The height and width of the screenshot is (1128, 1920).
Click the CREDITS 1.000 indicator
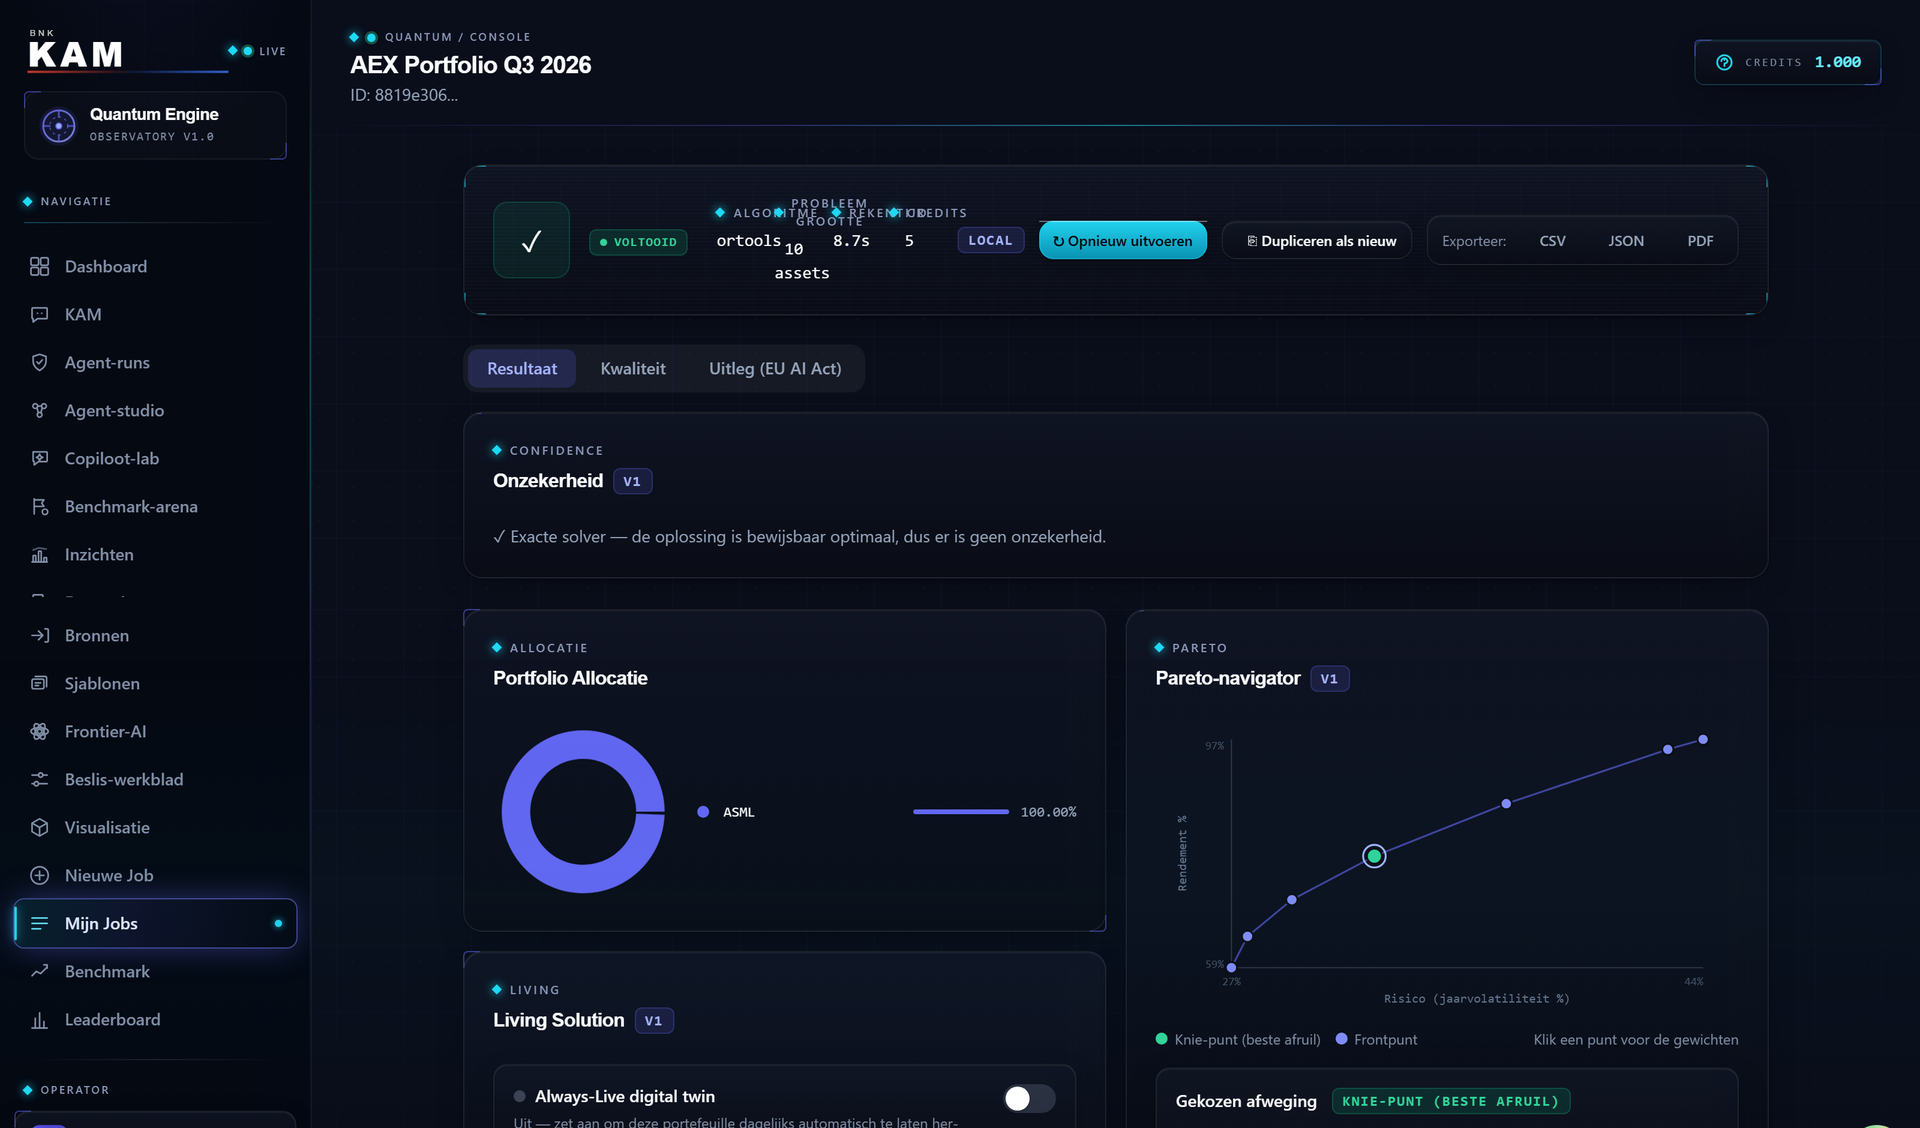pyautogui.click(x=1788, y=62)
